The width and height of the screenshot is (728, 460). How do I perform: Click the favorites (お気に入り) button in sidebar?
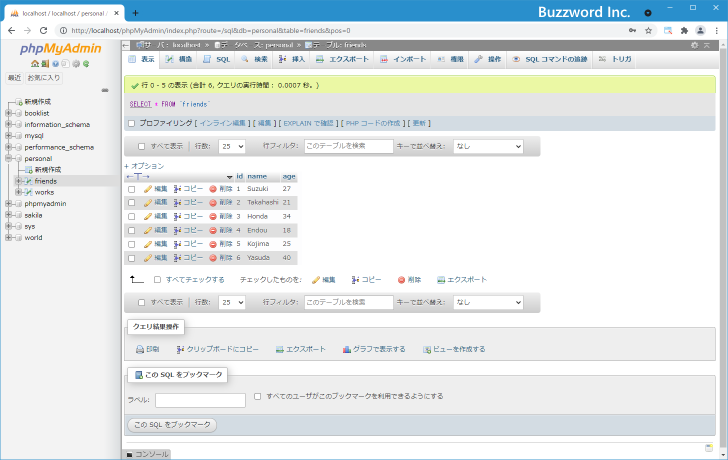(44, 78)
